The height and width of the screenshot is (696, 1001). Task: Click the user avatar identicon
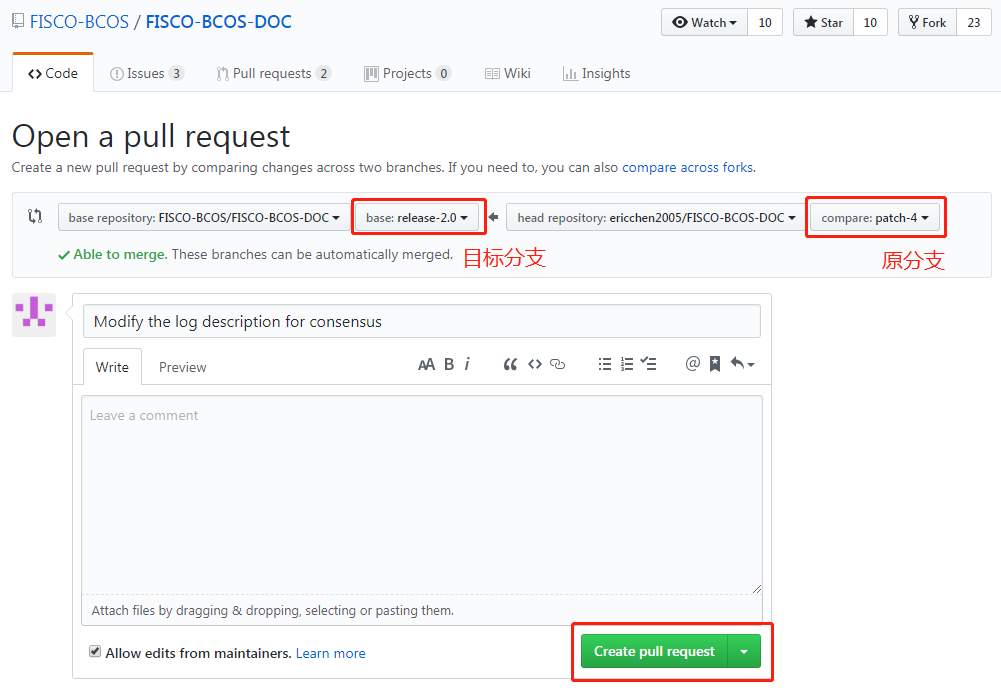pos(34,315)
